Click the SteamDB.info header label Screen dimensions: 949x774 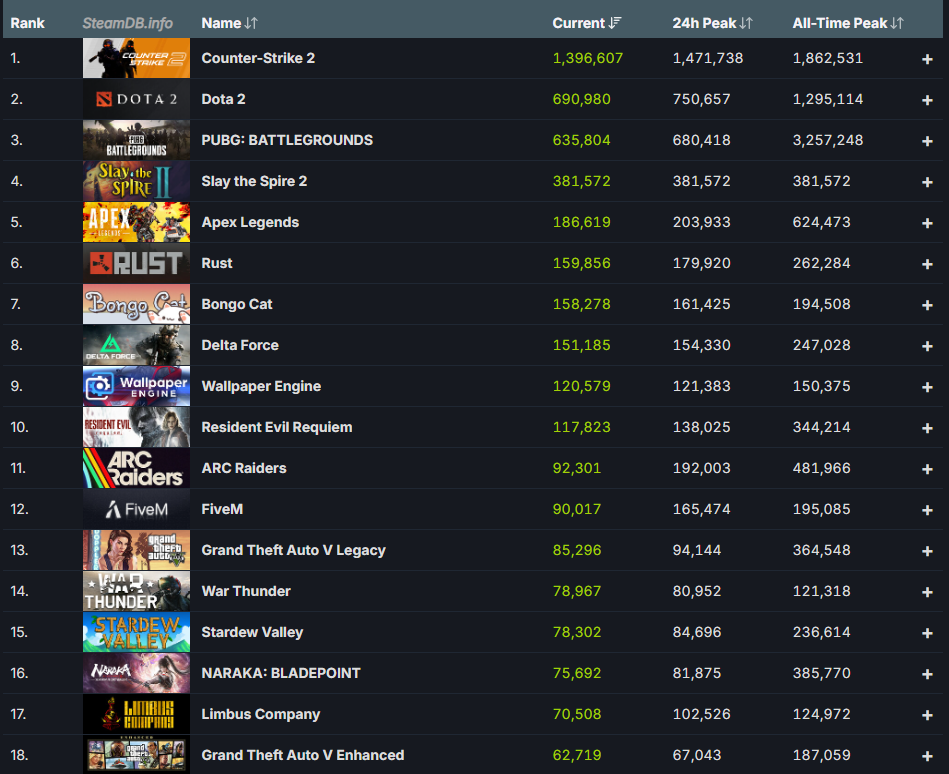click(x=127, y=23)
